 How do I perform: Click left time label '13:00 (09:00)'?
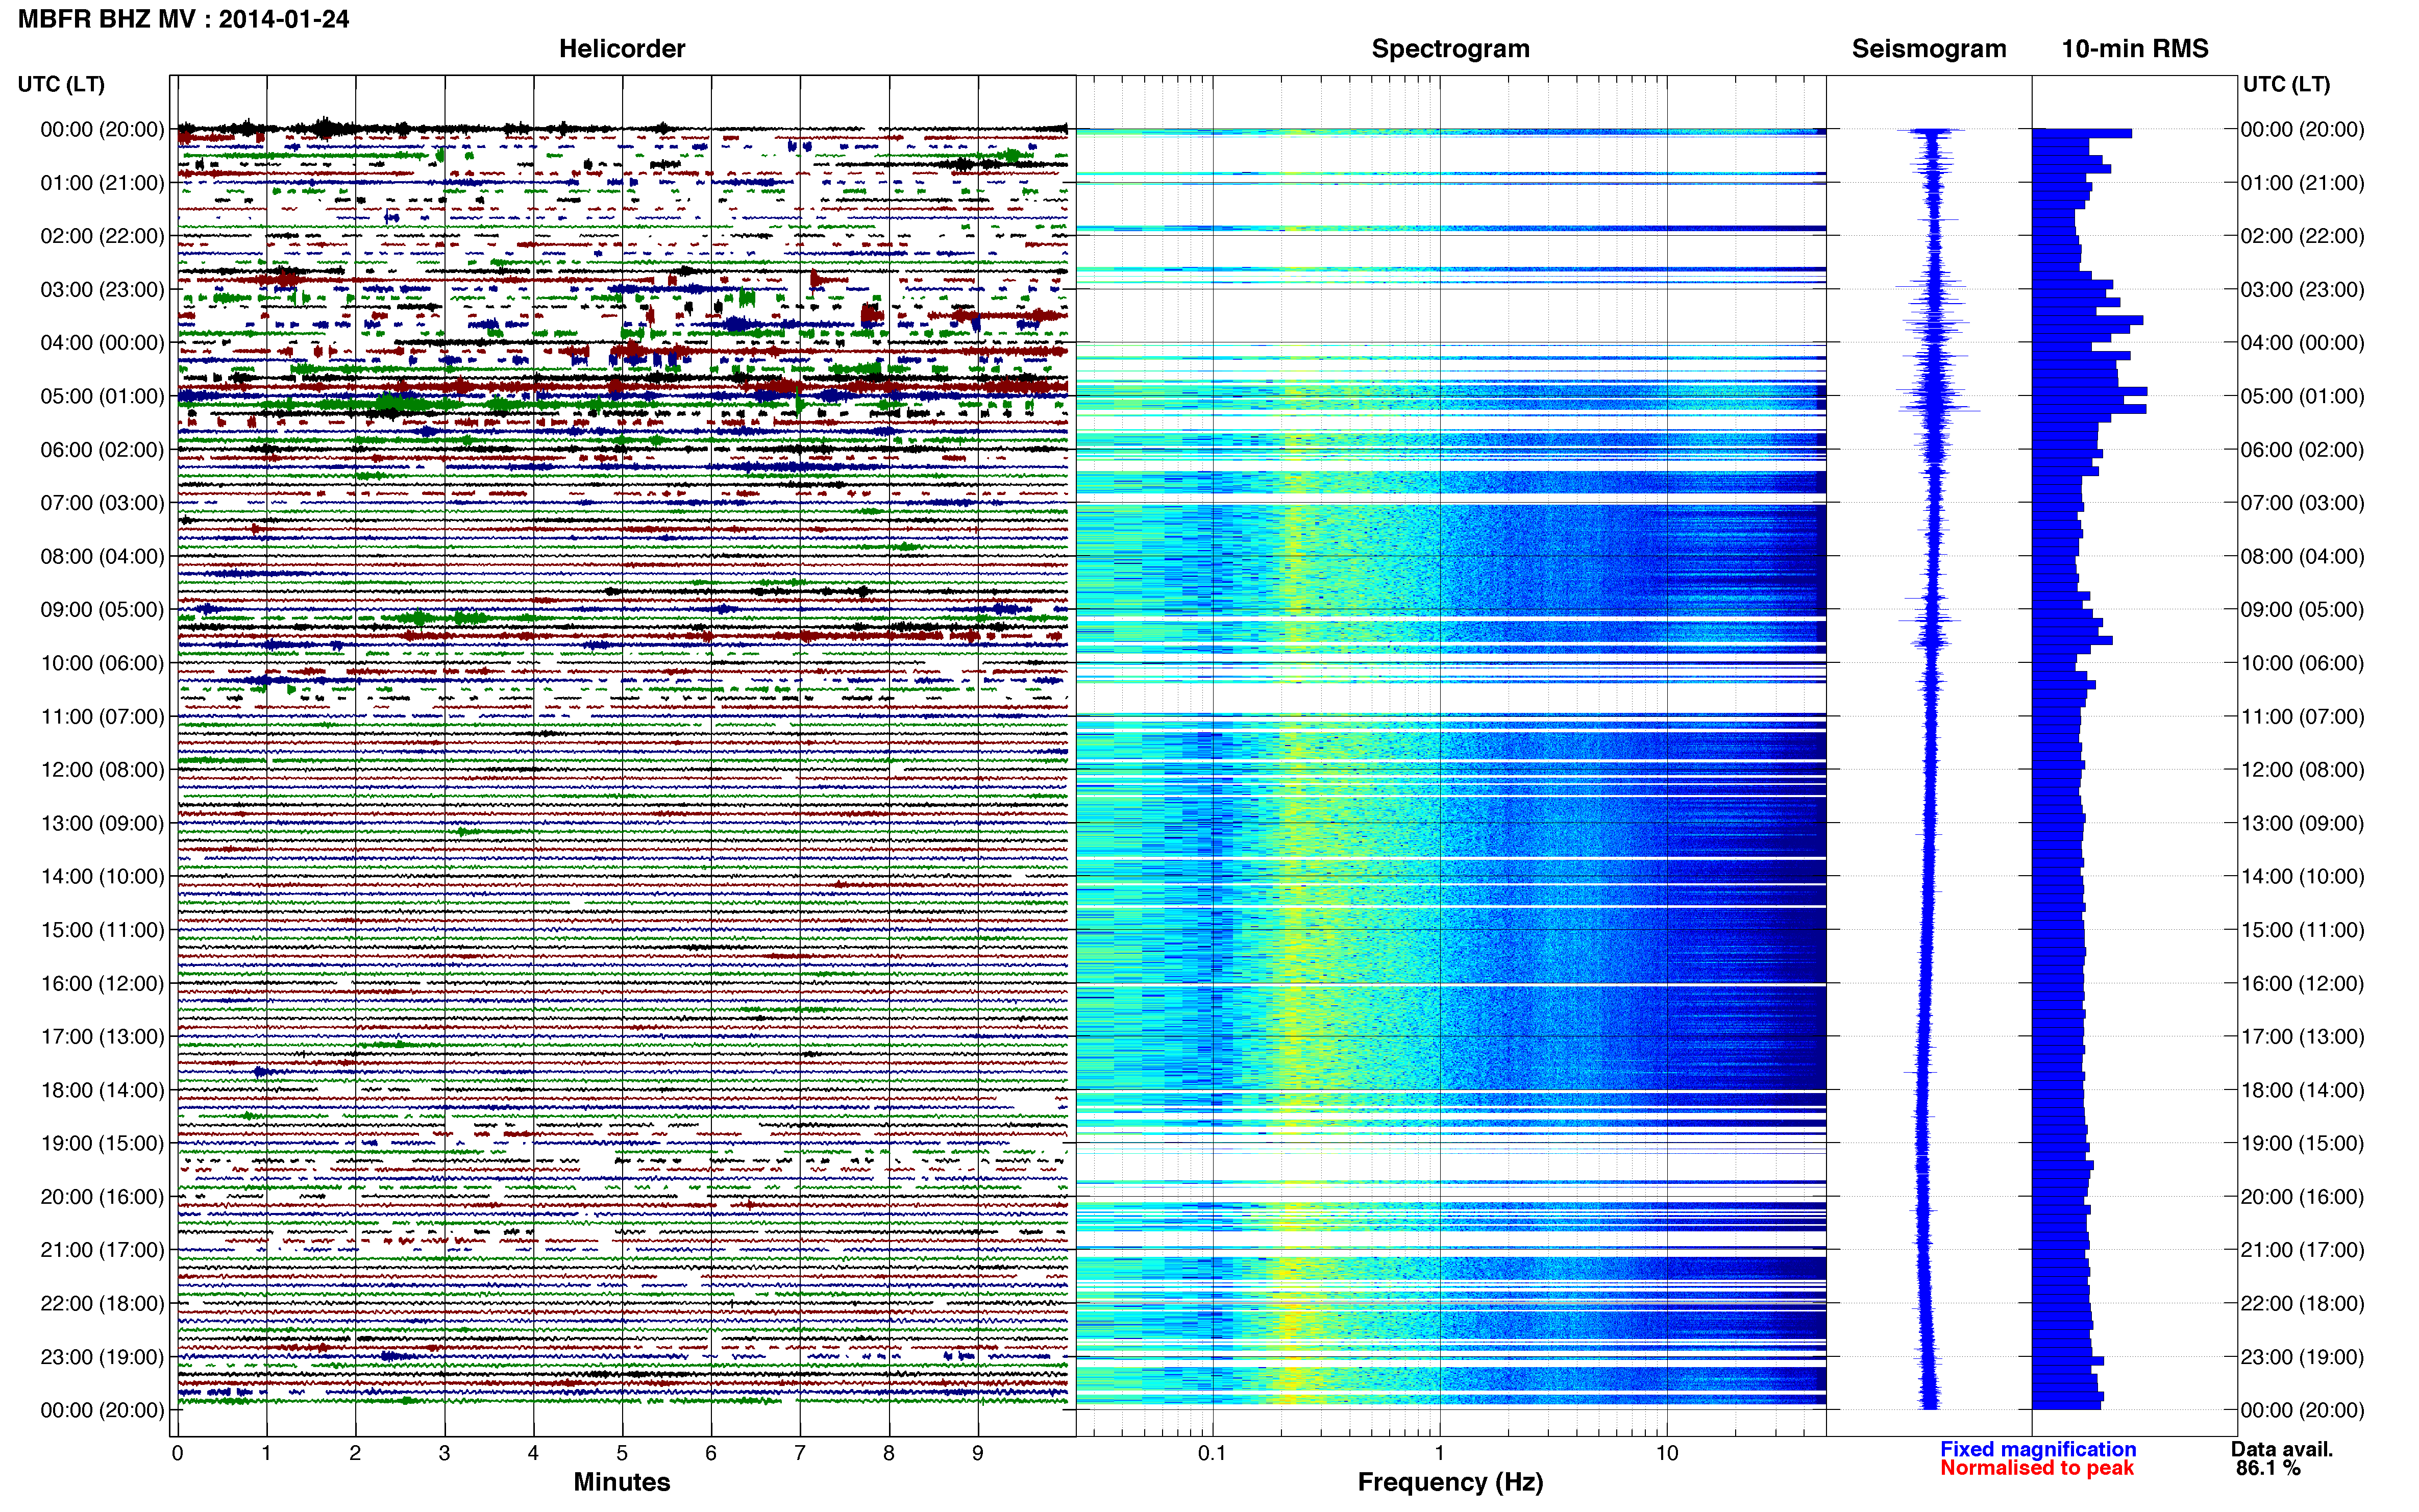(x=102, y=823)
